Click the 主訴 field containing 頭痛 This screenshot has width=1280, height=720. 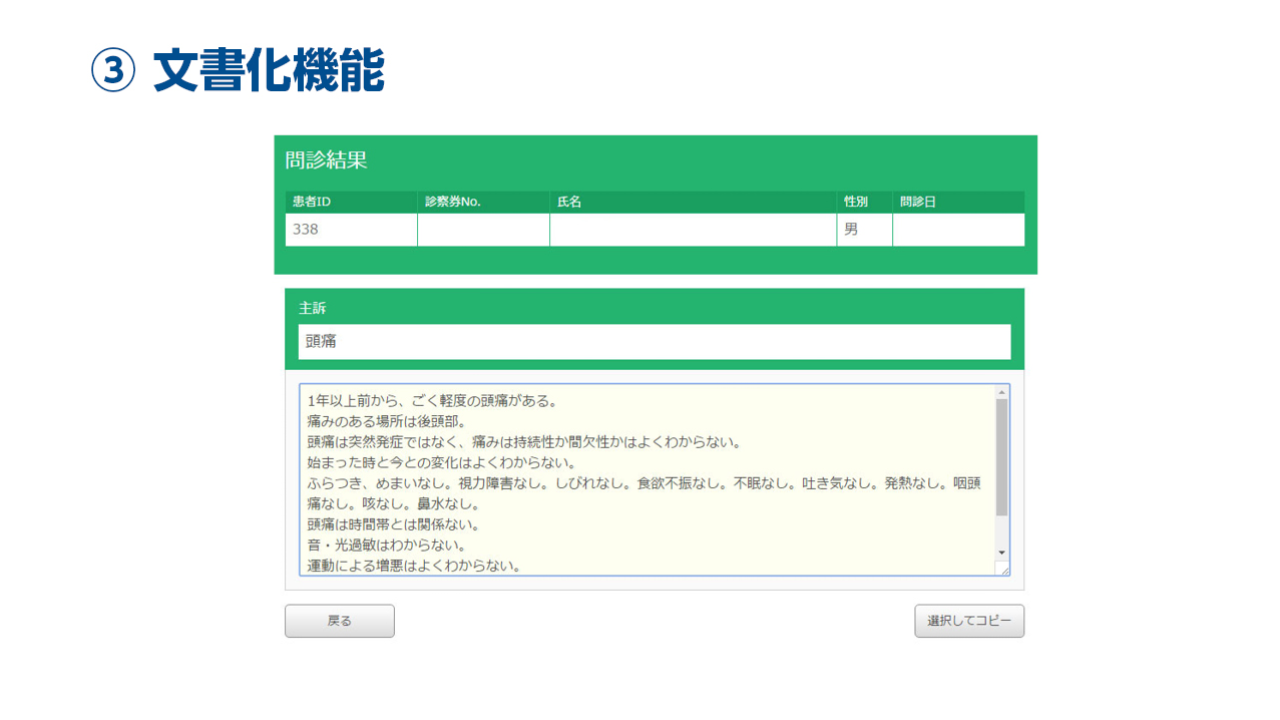click(x=654, y=342)
